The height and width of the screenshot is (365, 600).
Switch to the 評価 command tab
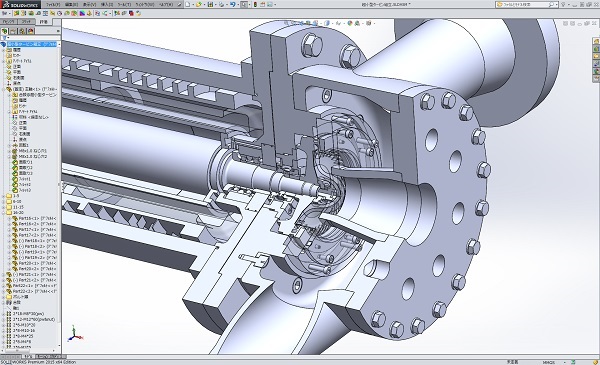tap(43, 22)
